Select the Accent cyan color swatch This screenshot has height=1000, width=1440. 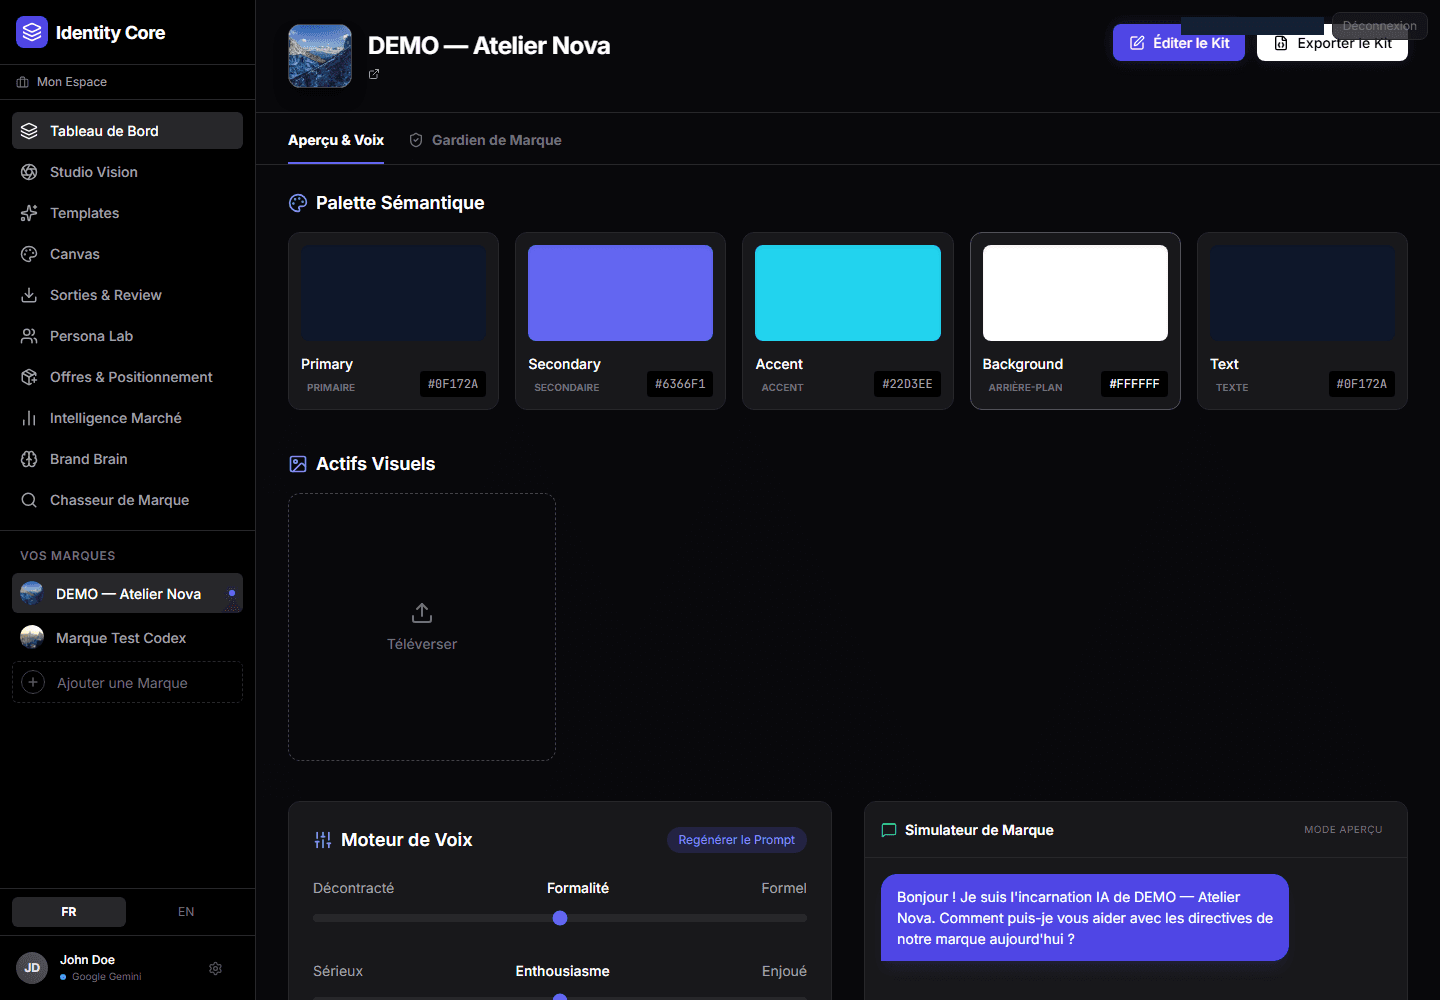pyautogui.click(x=848, y=293)
